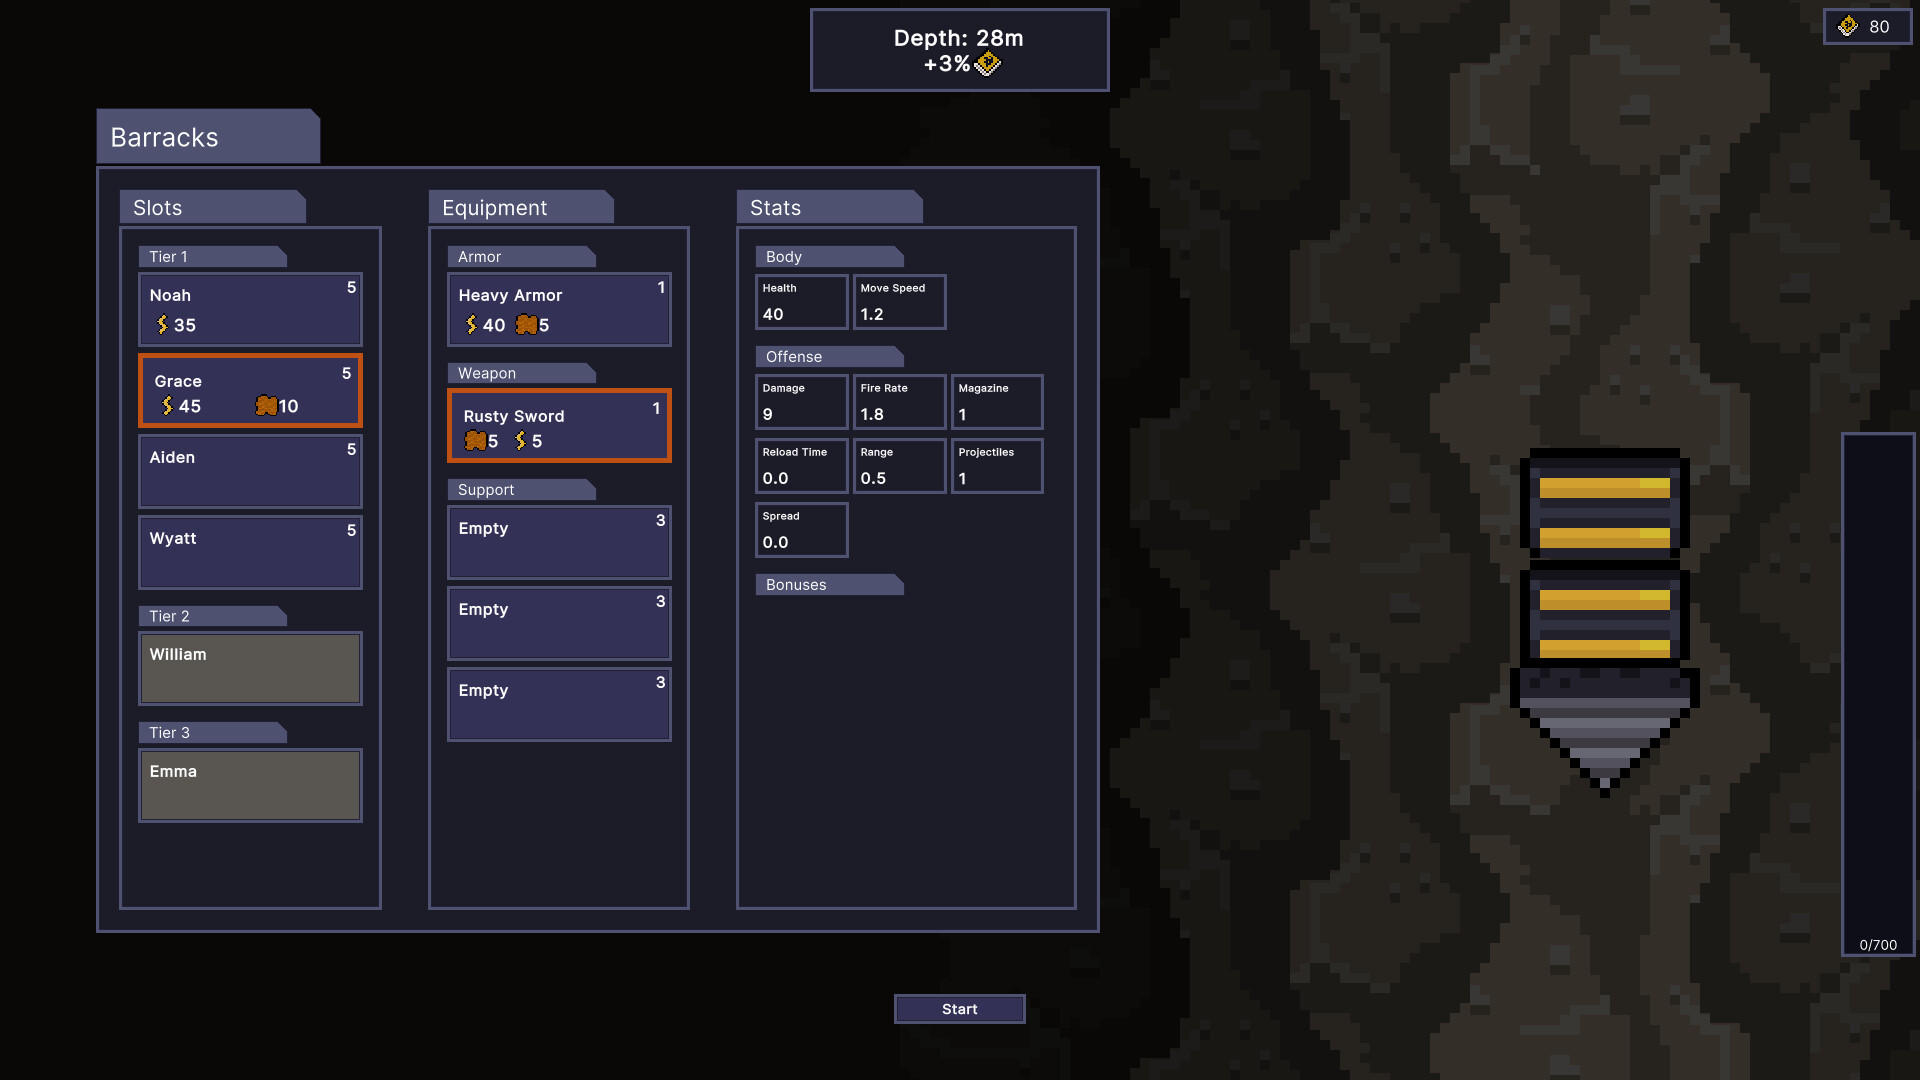Click the Start button to begin
1920x1080 pixels.
[x=959, y=1009]
